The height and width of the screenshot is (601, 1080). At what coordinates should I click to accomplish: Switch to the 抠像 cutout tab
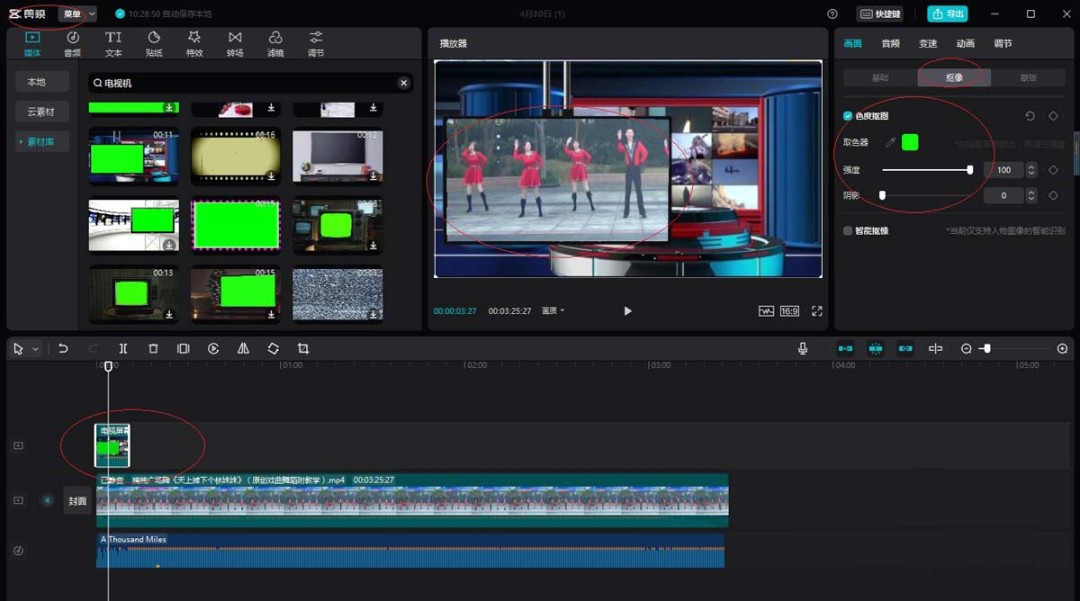pyautogui.click(x=954, y=78)
